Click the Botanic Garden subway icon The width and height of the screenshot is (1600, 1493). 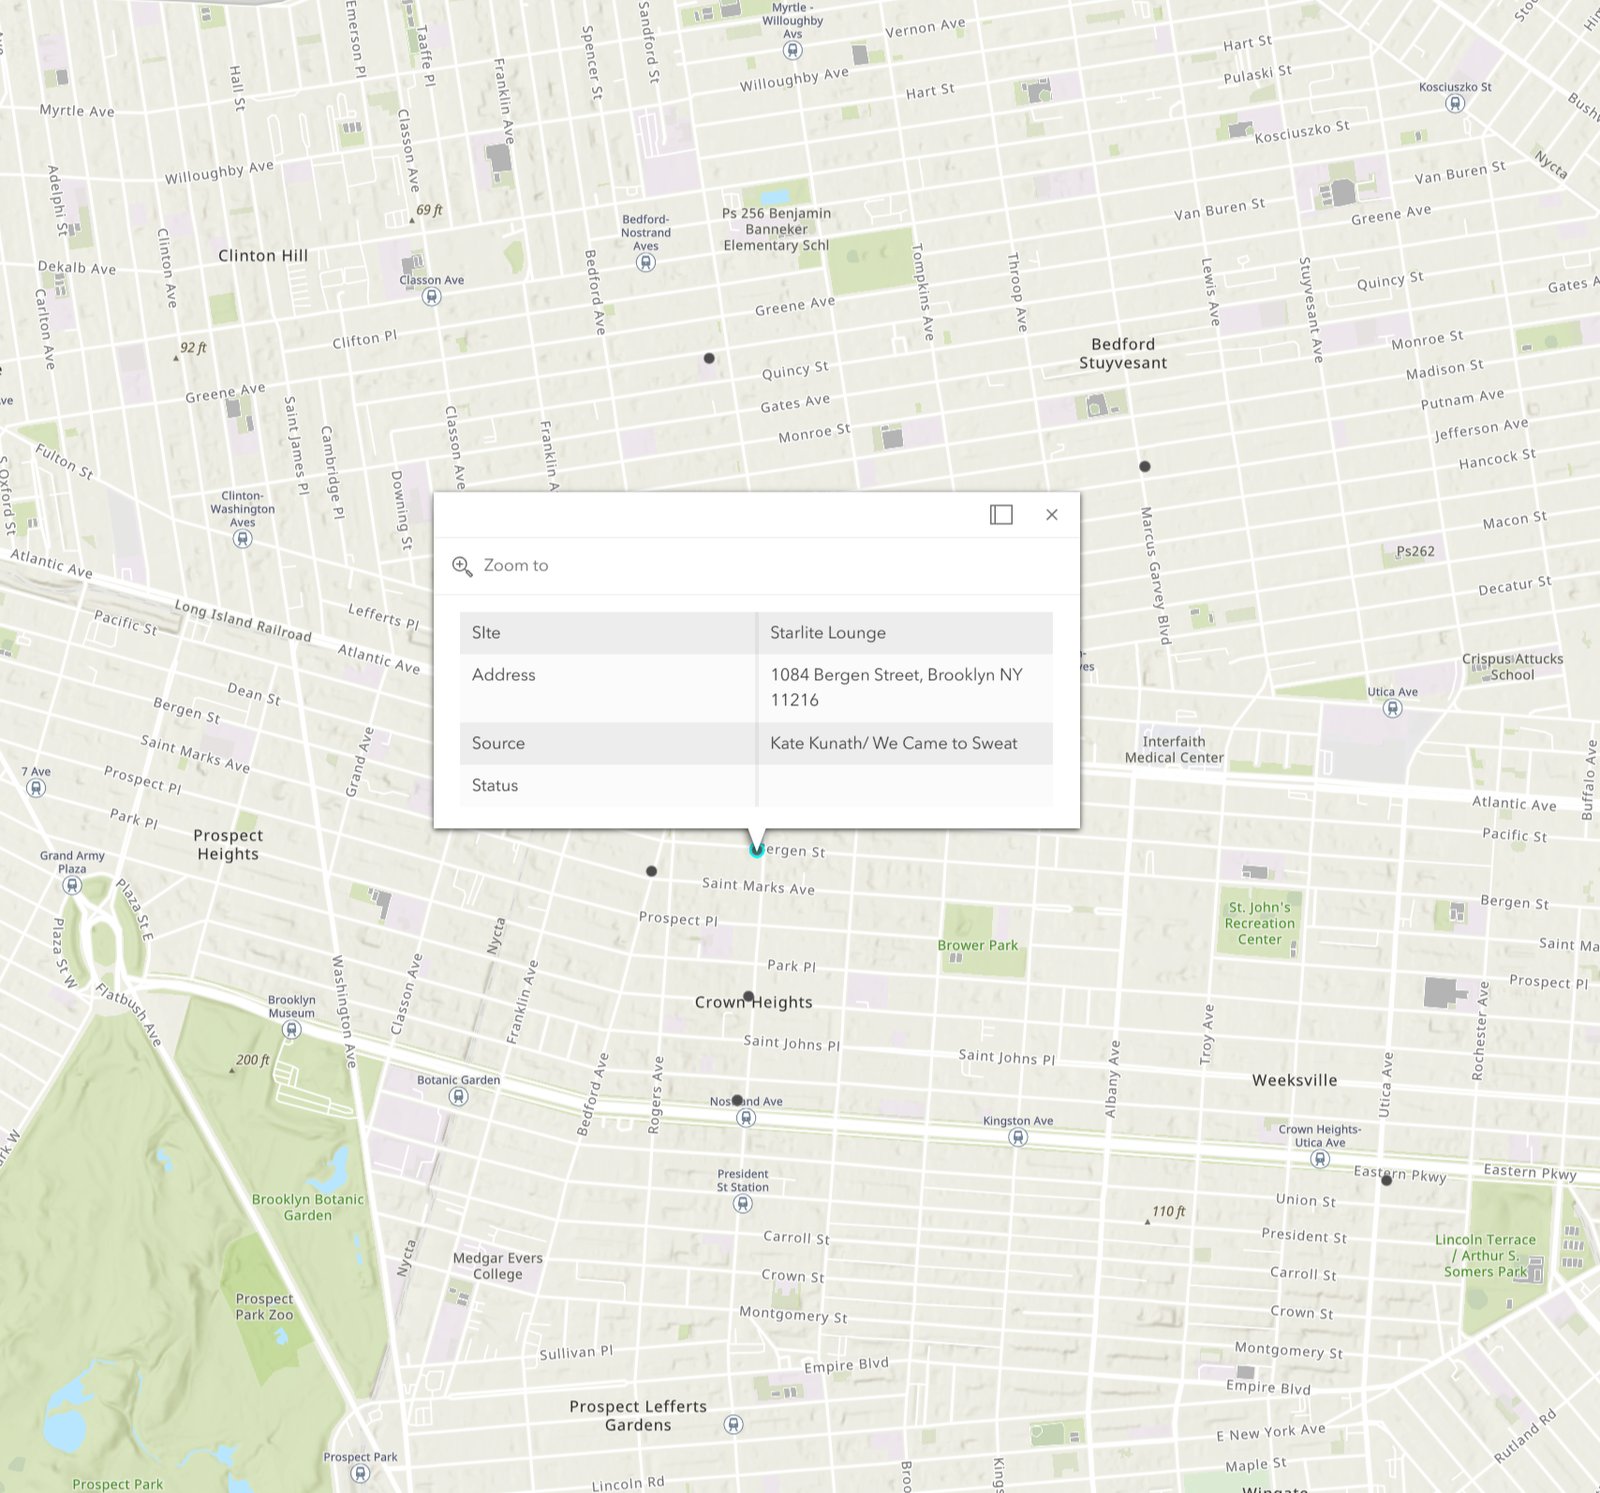[458, 1096]
